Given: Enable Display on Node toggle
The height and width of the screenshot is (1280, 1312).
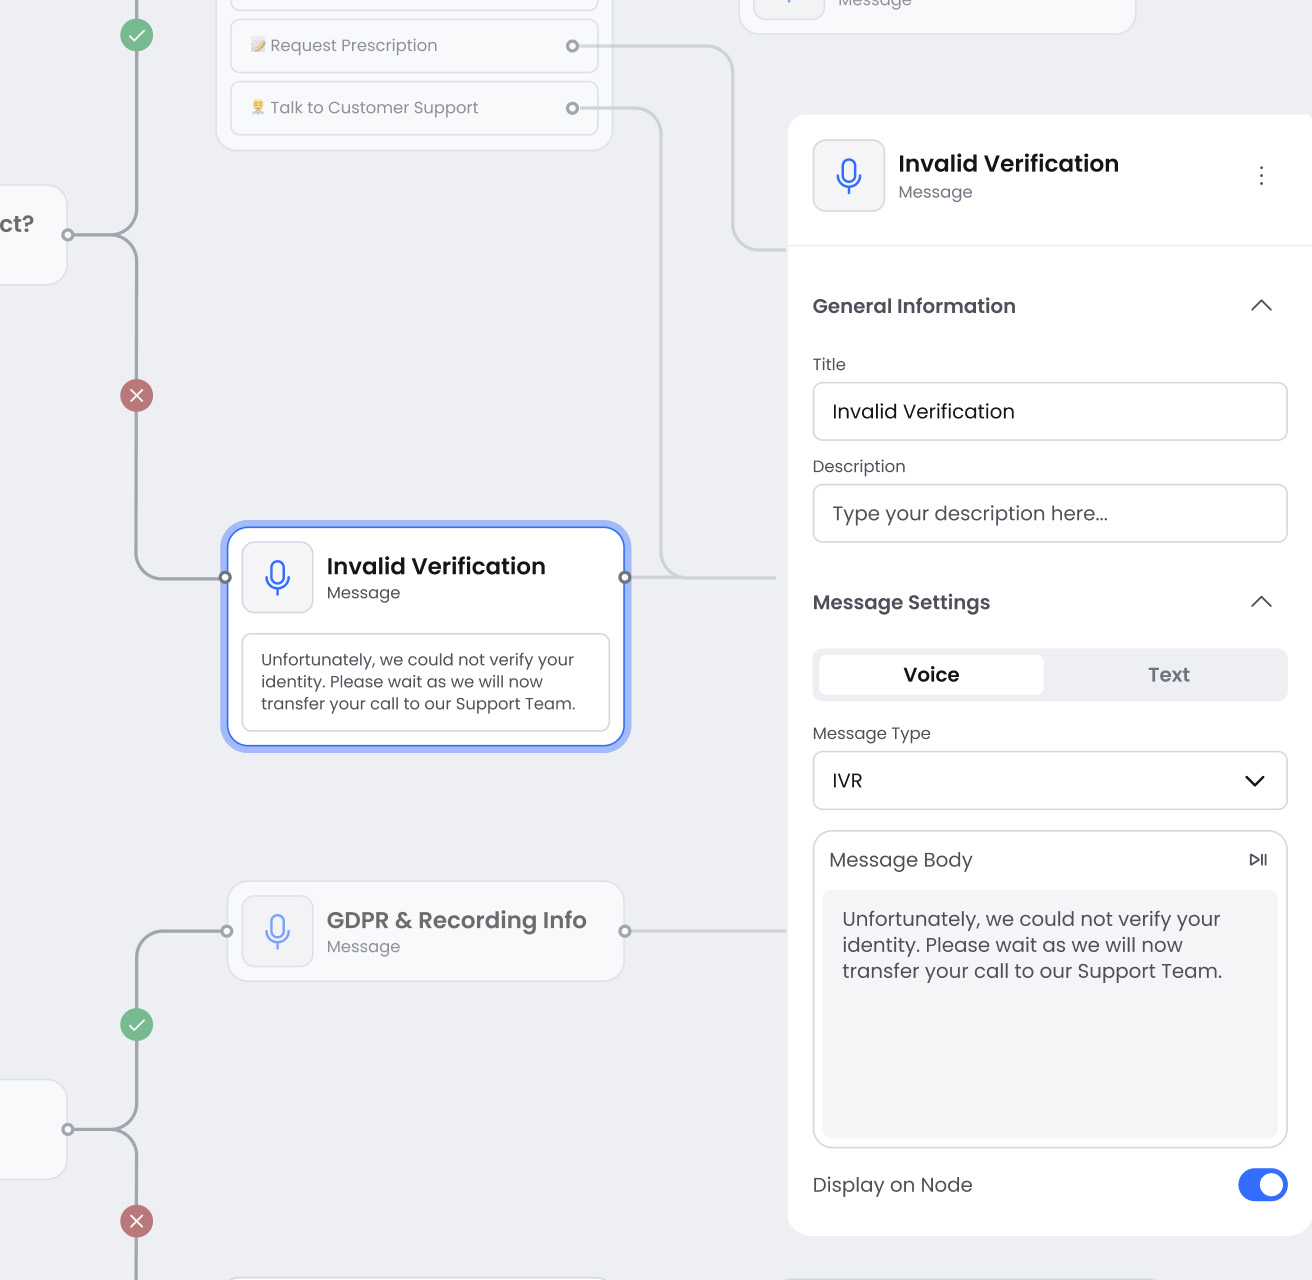Looking at the screenshot, I should (x=1263, y=1185).
